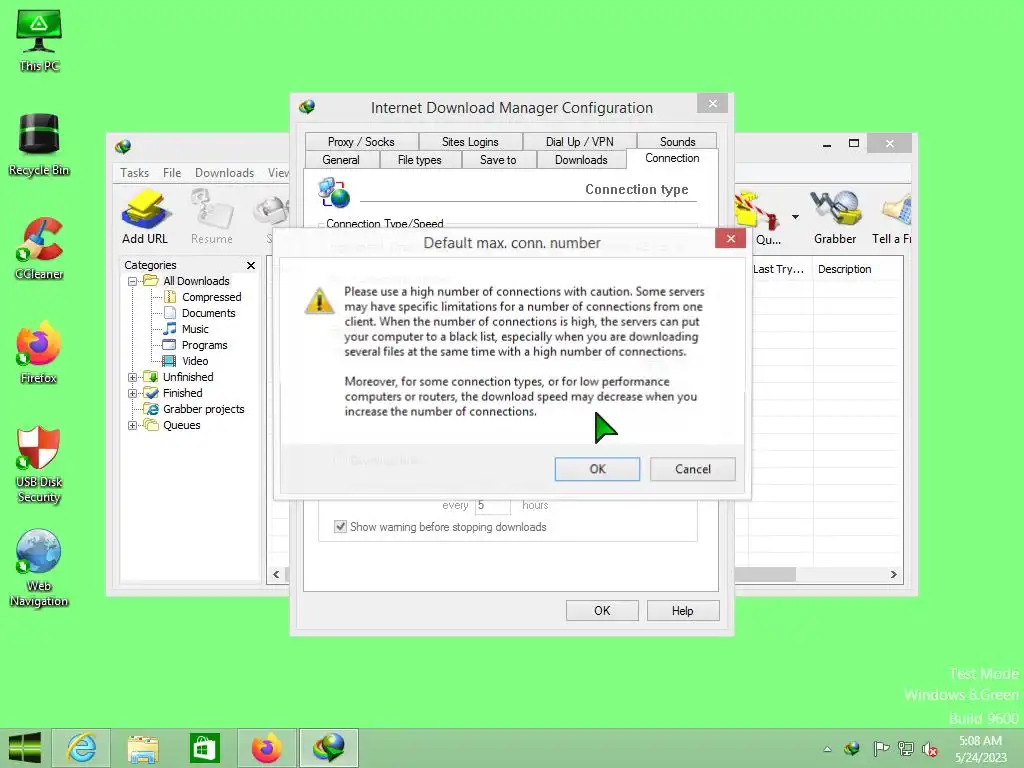Click the connection type globe icon

(334, 193)
